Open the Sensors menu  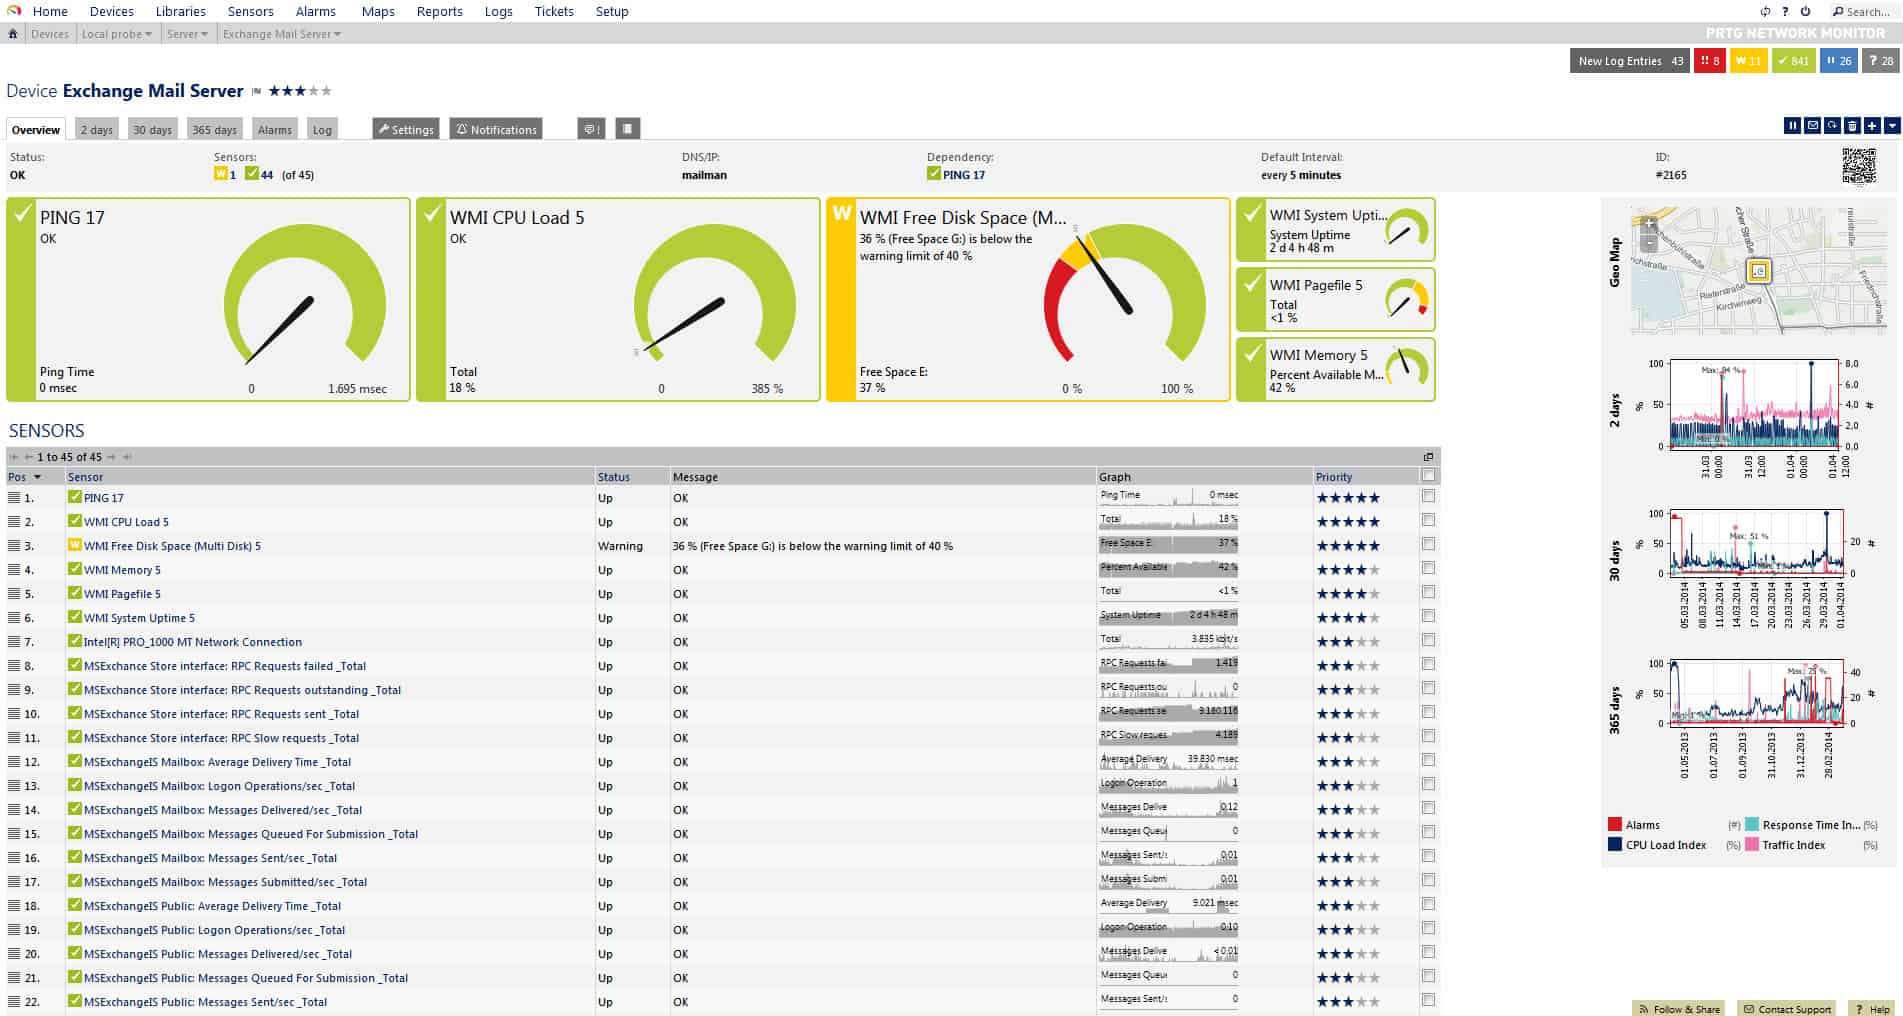pyautogui.click(x=250, y=12)
